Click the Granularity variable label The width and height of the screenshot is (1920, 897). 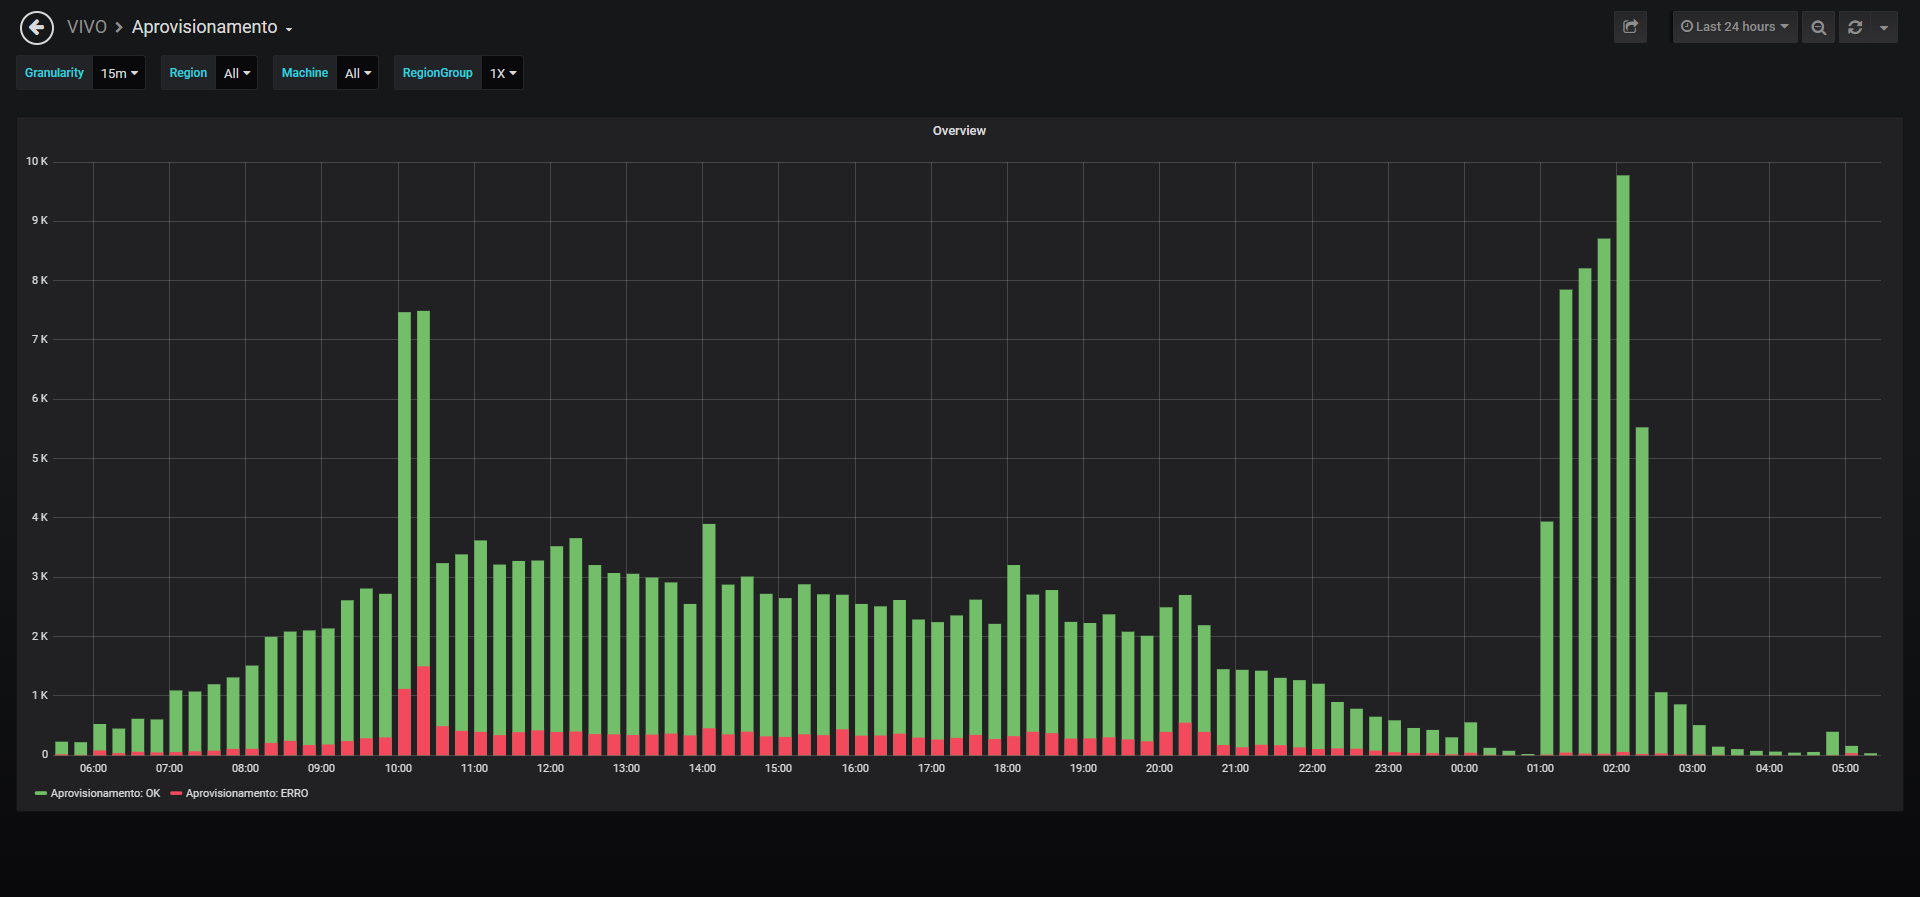tap(55, 73)
